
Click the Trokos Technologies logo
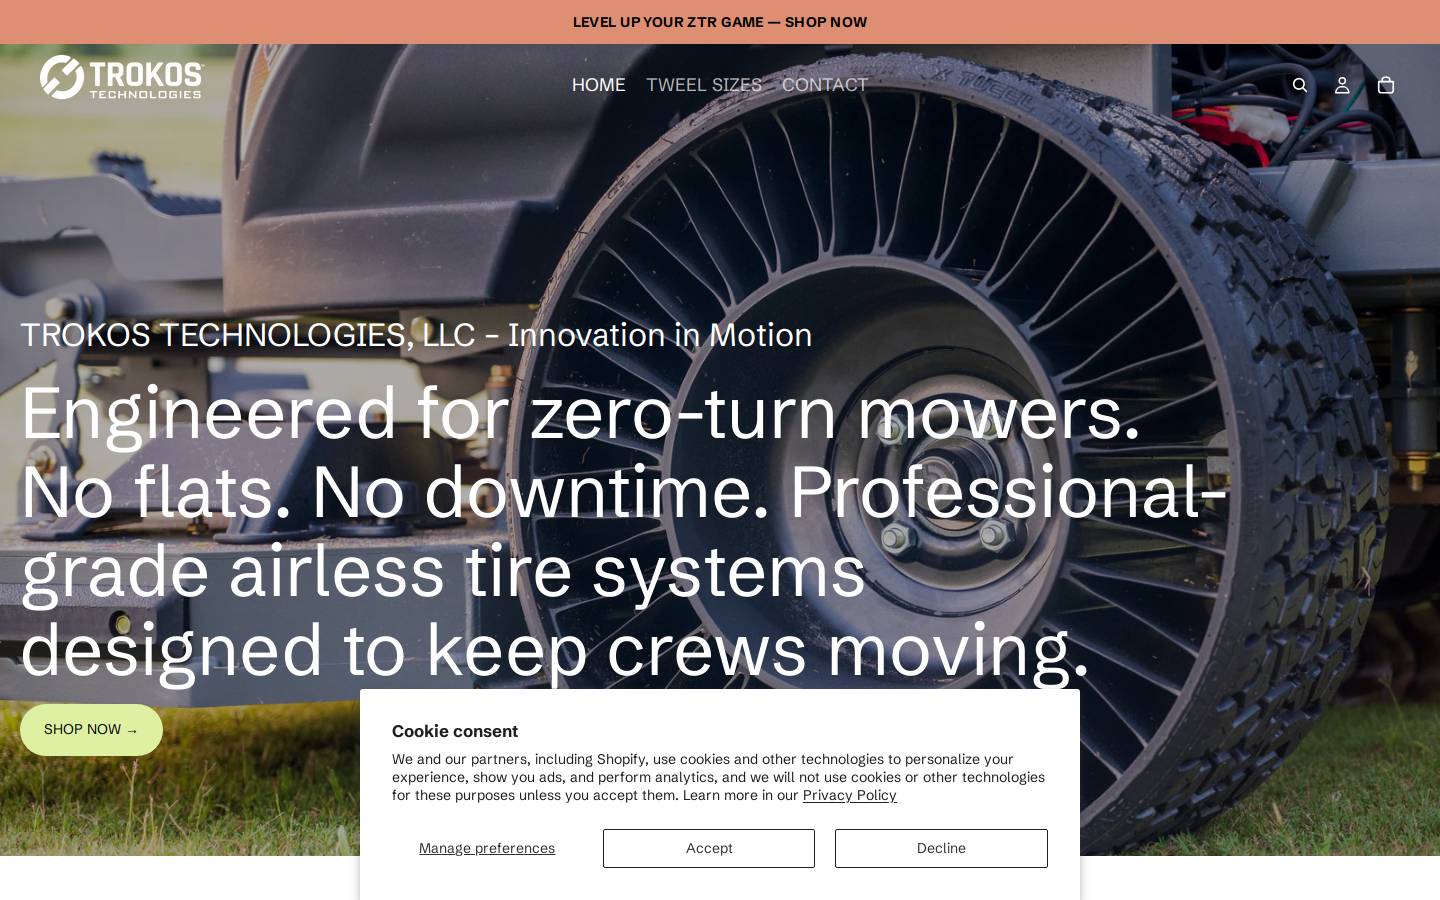pos(122,77)
